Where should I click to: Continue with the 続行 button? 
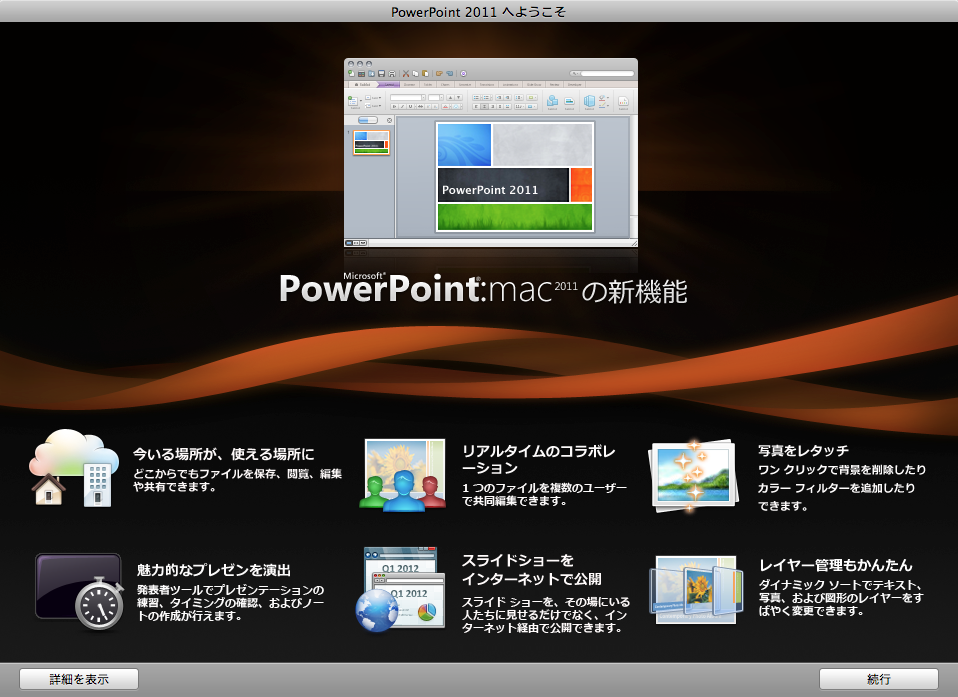[879, 679]
